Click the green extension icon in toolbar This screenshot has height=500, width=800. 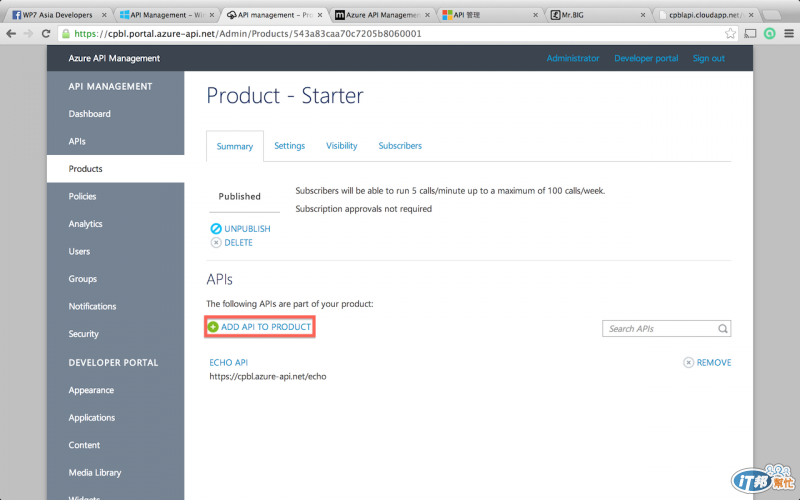769,34
